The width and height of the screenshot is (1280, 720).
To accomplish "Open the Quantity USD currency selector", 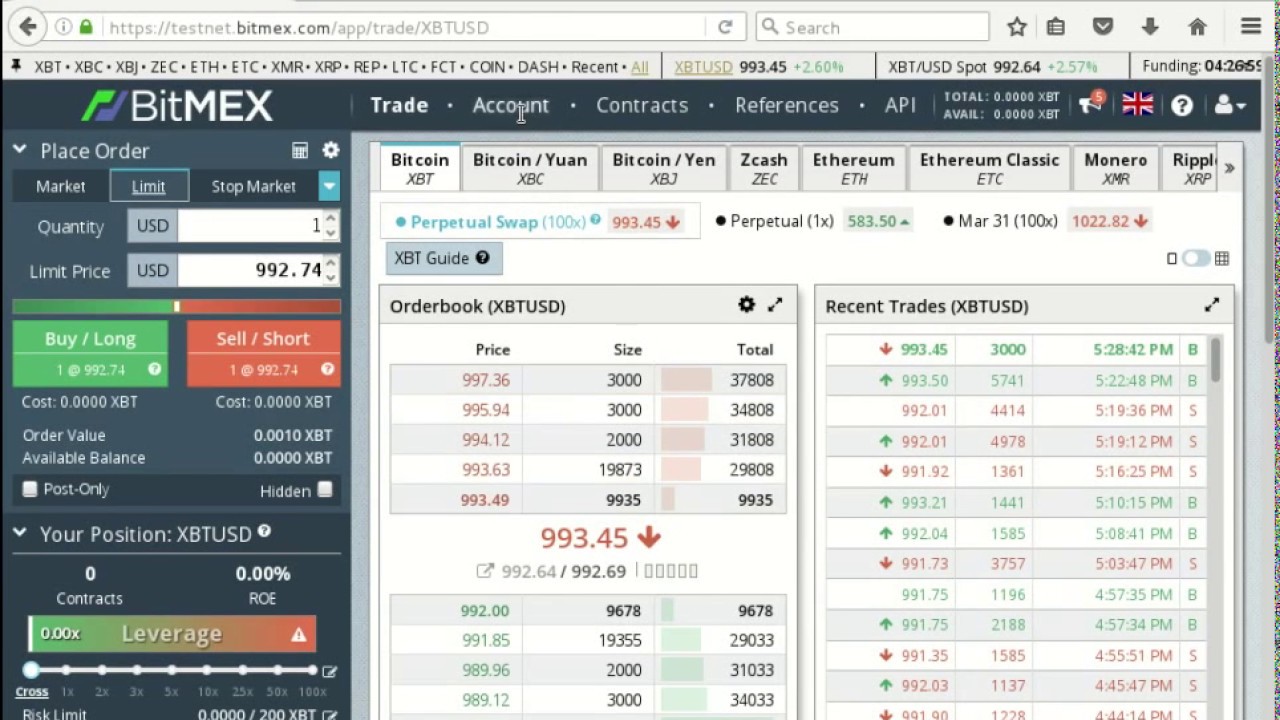I will click(x=152, y=226).
